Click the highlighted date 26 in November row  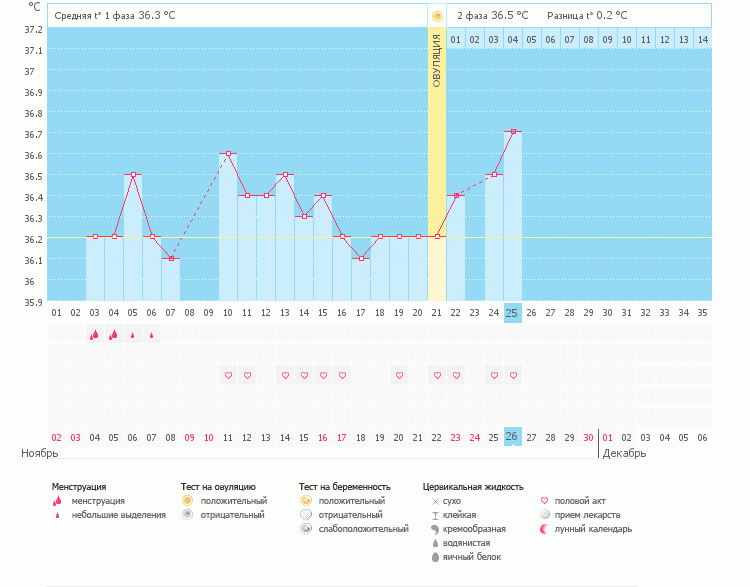(x=513, y=437)
